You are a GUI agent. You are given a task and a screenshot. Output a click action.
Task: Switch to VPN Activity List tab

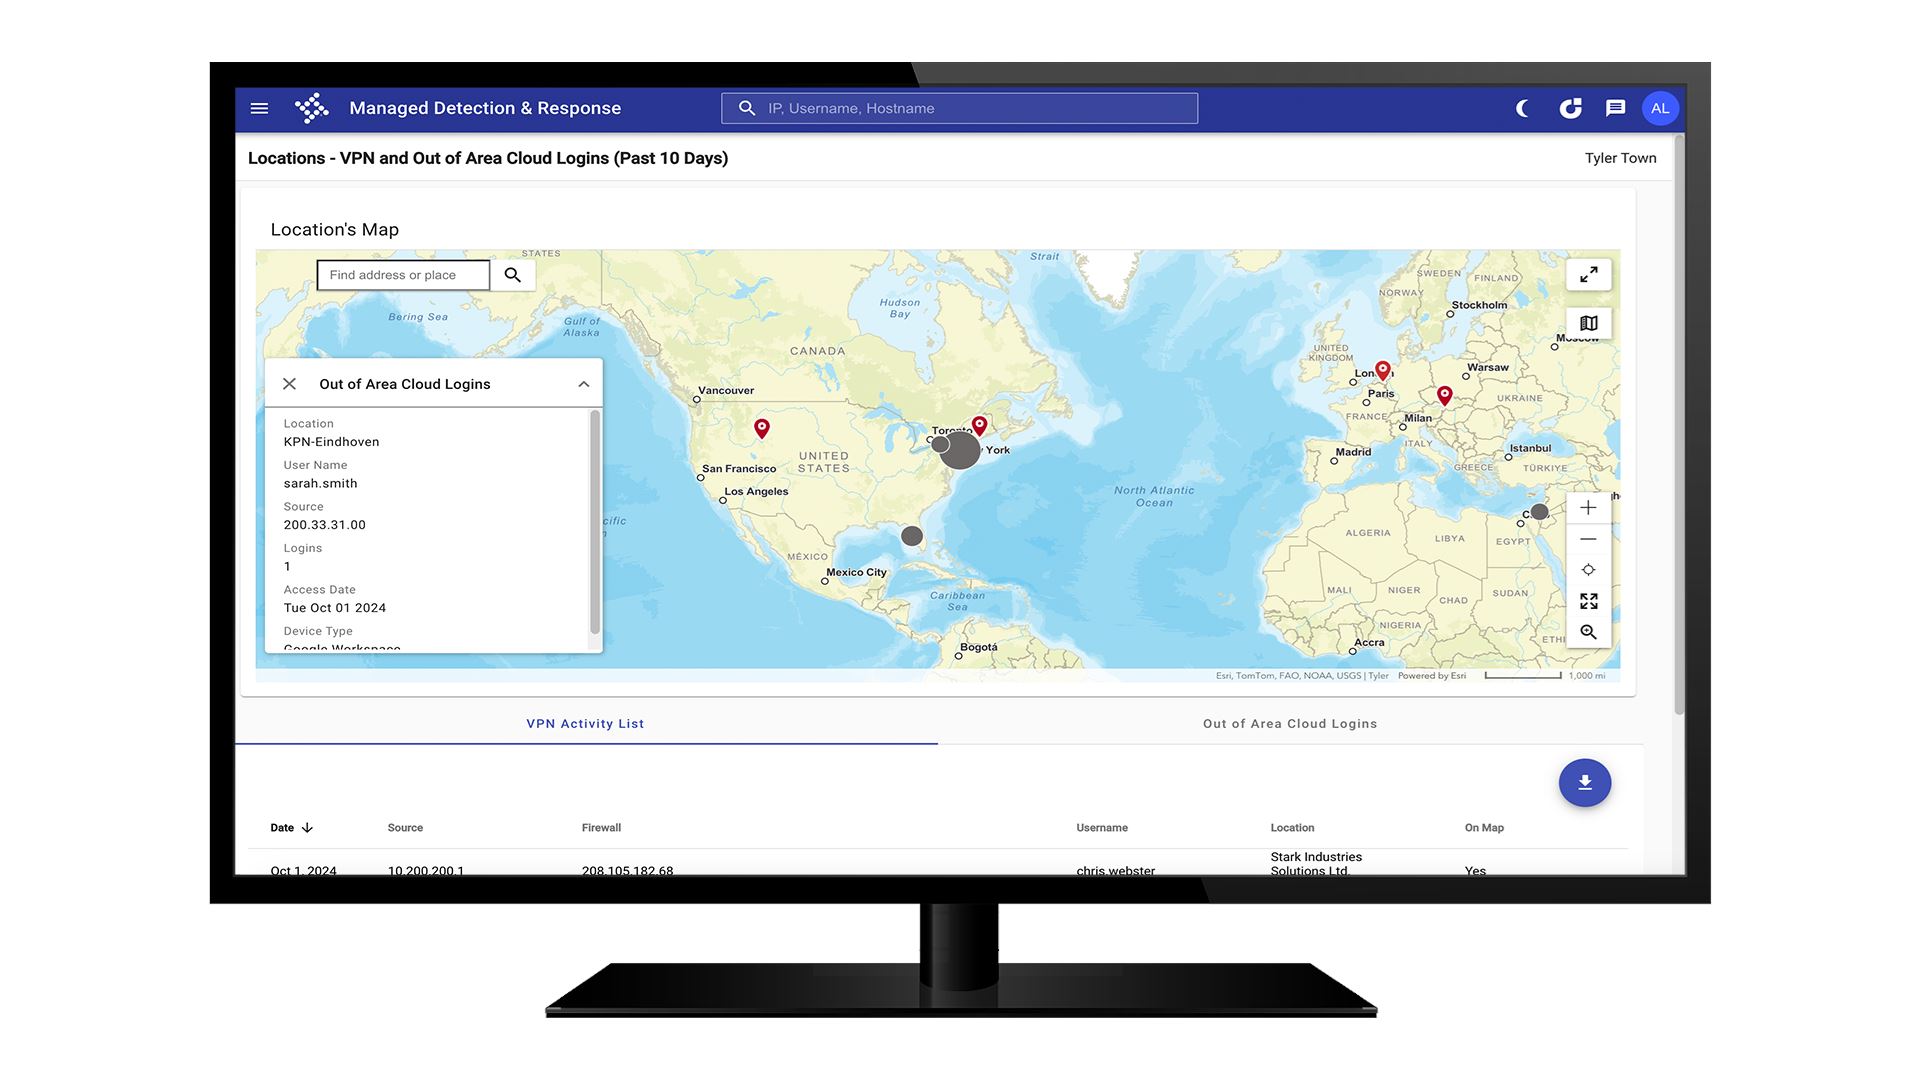point(585,724)
